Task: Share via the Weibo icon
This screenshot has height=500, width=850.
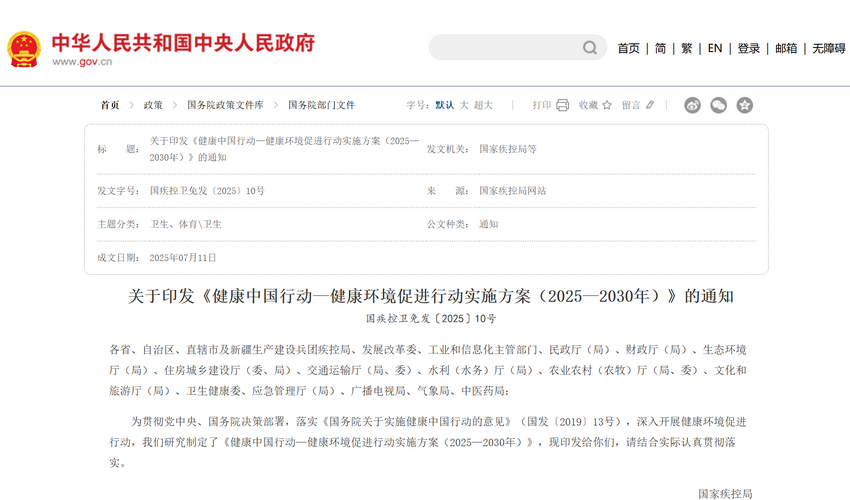Action: (x=692, y=105)
